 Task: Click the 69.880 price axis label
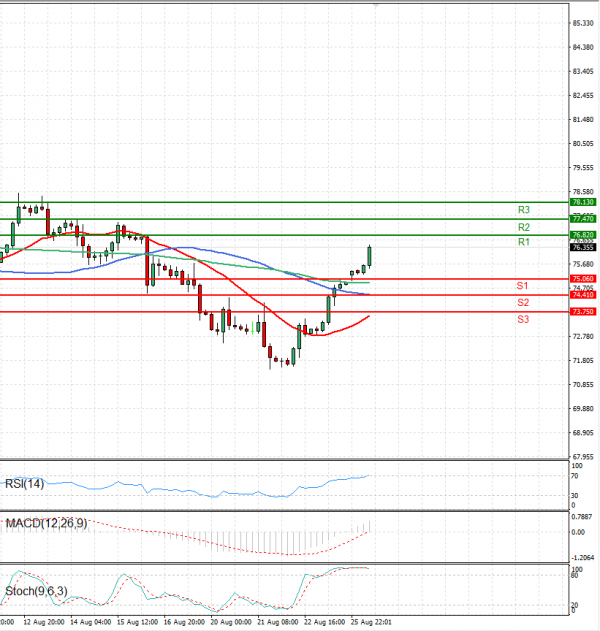583,409
